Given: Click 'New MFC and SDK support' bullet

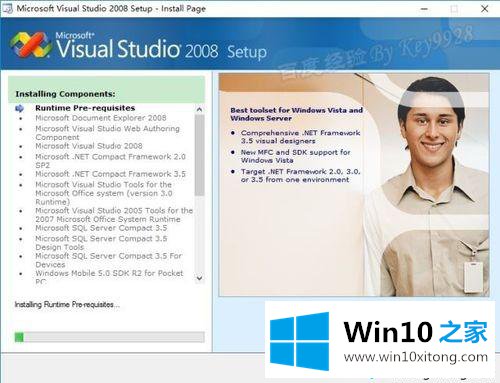Looking at the screenshot, I should 295,156.
